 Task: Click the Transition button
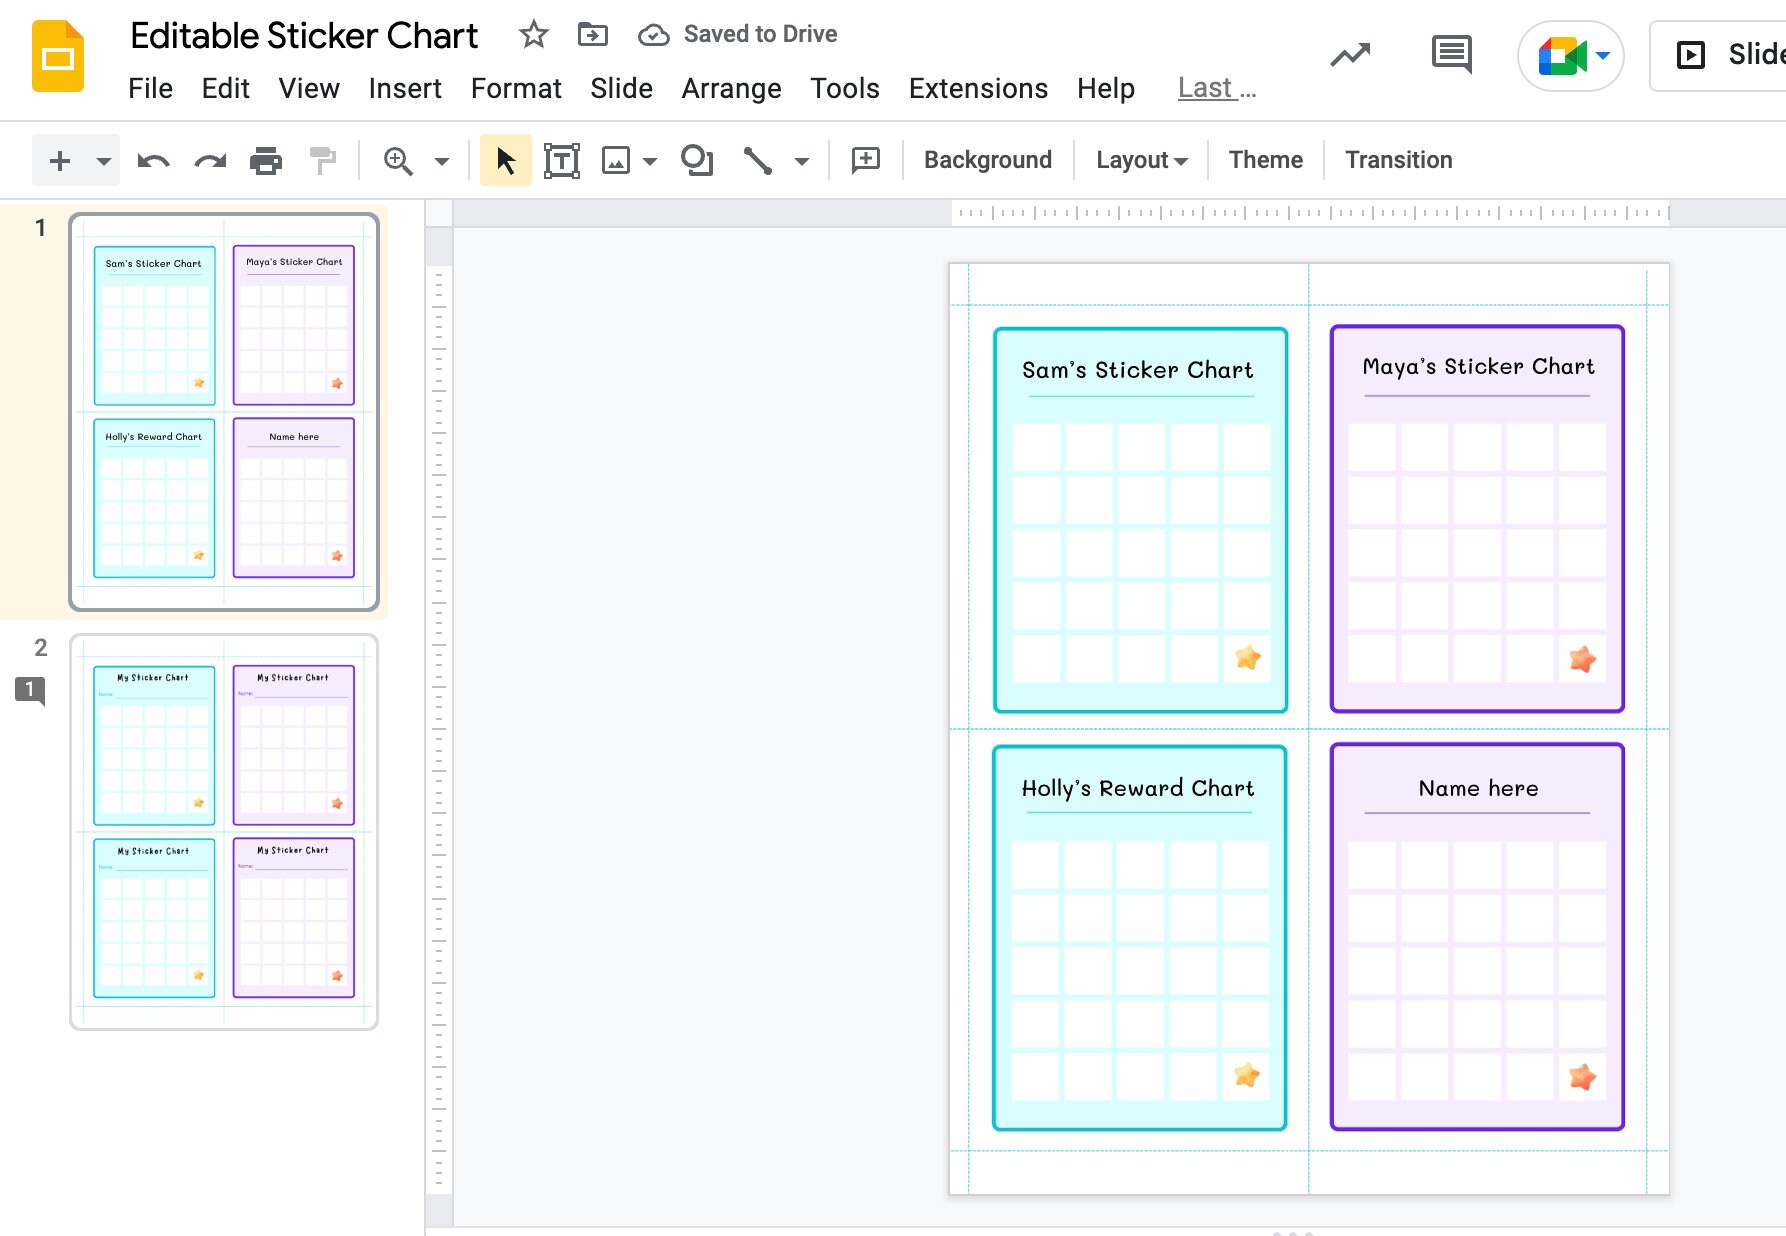1398,160
